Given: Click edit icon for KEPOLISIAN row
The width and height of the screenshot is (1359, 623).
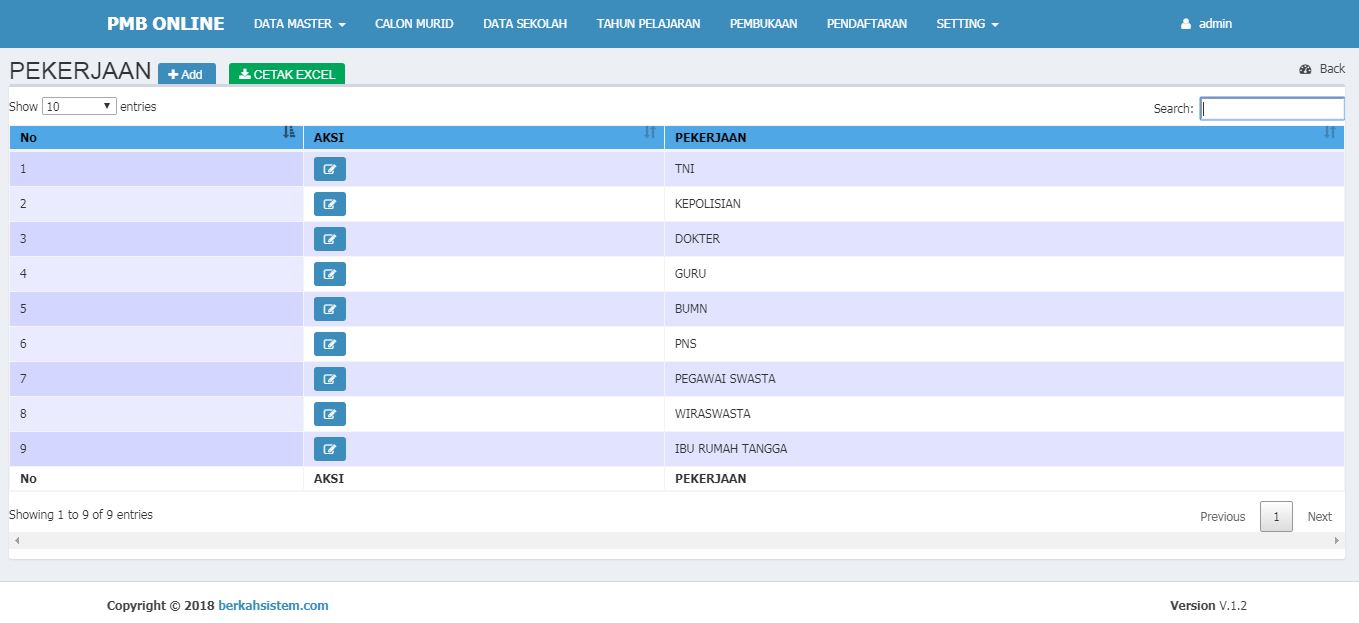Looking at the screenshot, I should 329,204.
